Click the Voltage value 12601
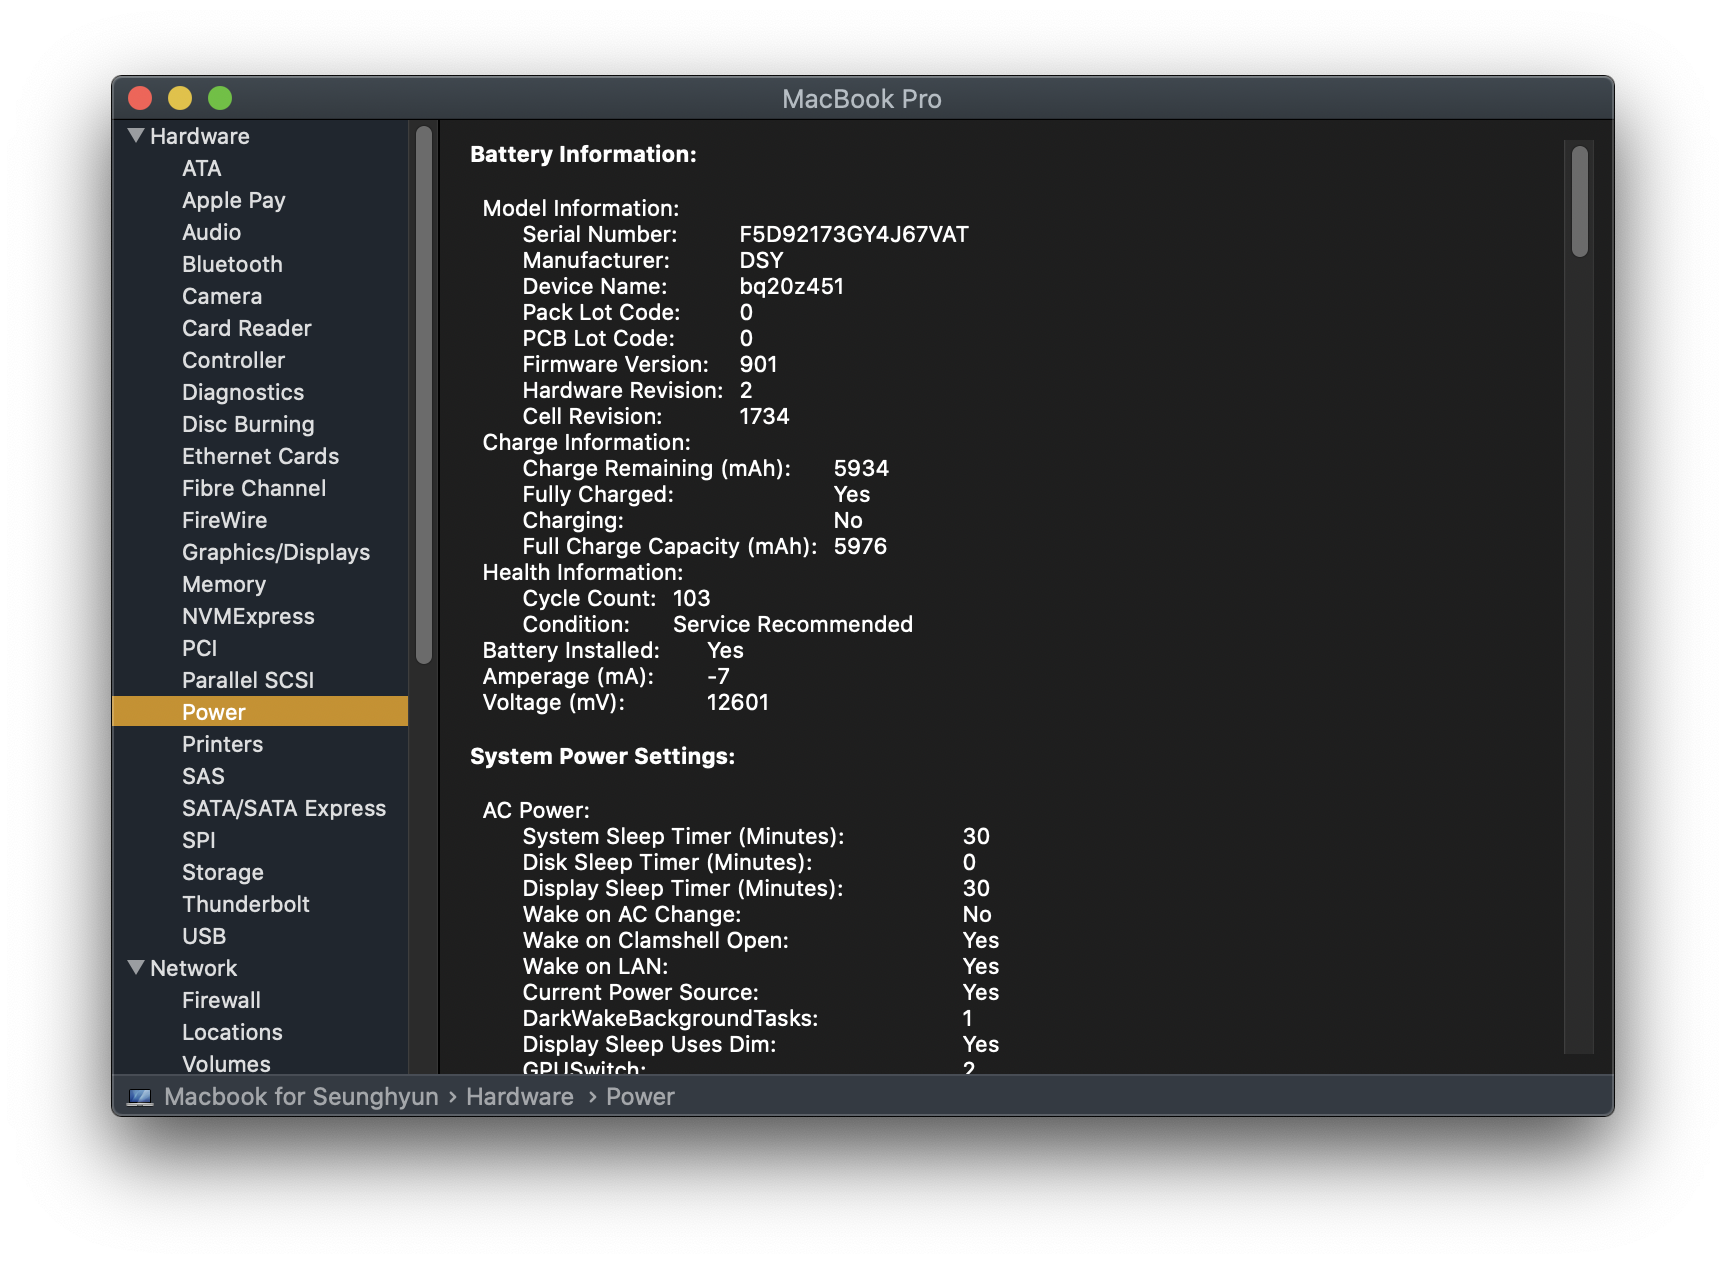 click(737, 702)
